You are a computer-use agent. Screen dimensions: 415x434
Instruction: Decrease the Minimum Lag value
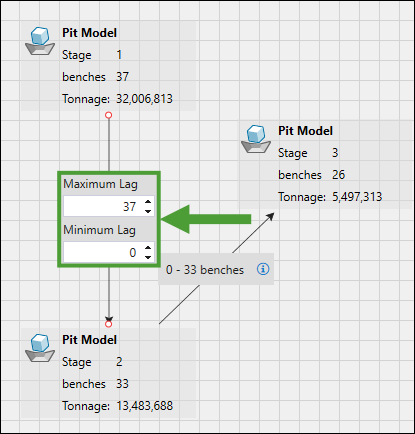tap(148, 257)
